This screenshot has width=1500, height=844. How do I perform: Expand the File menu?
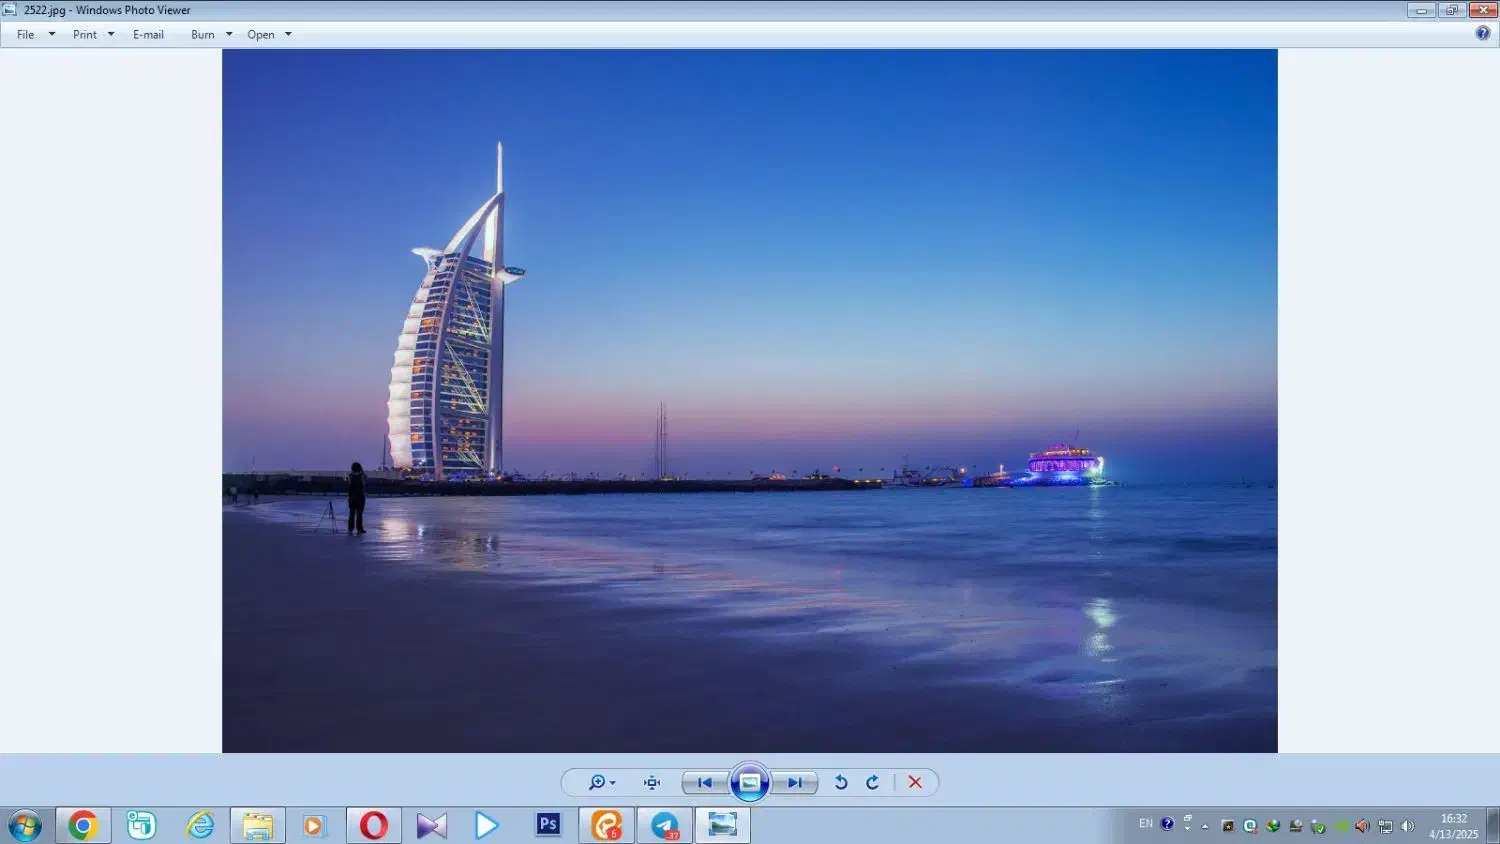coord(35,34)
